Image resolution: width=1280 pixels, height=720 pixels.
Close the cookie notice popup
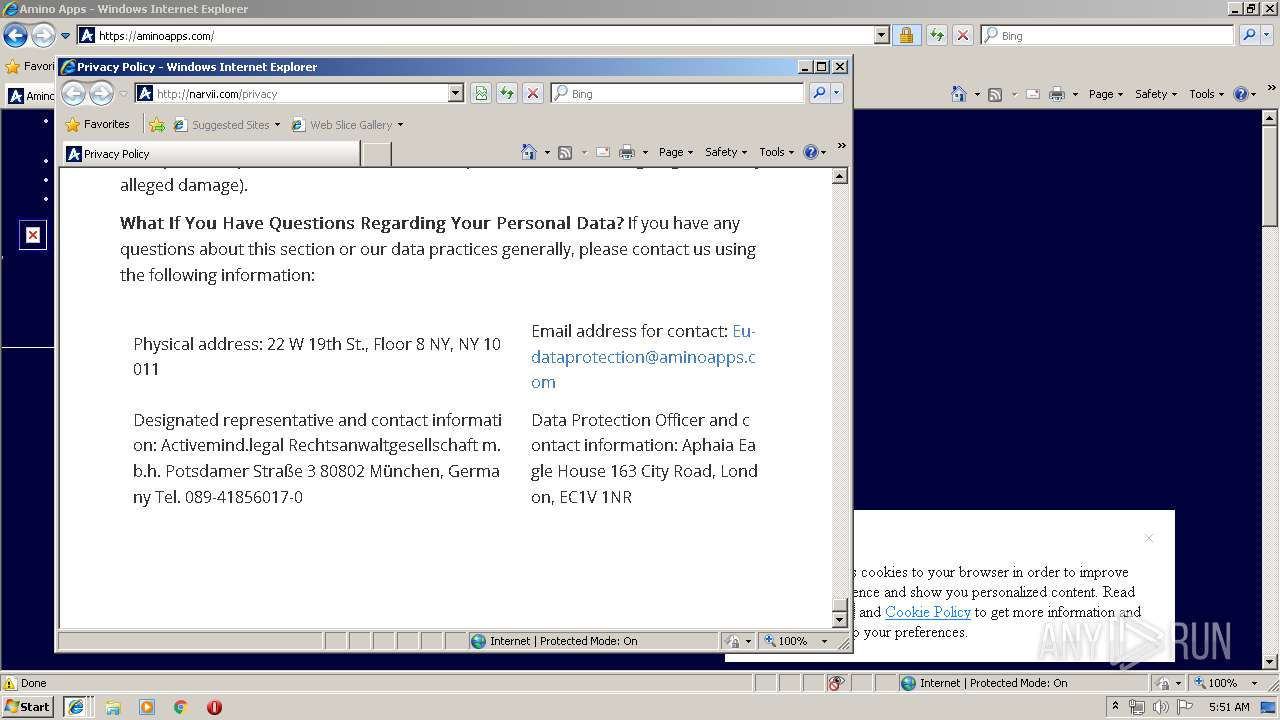pos(1149,538)
